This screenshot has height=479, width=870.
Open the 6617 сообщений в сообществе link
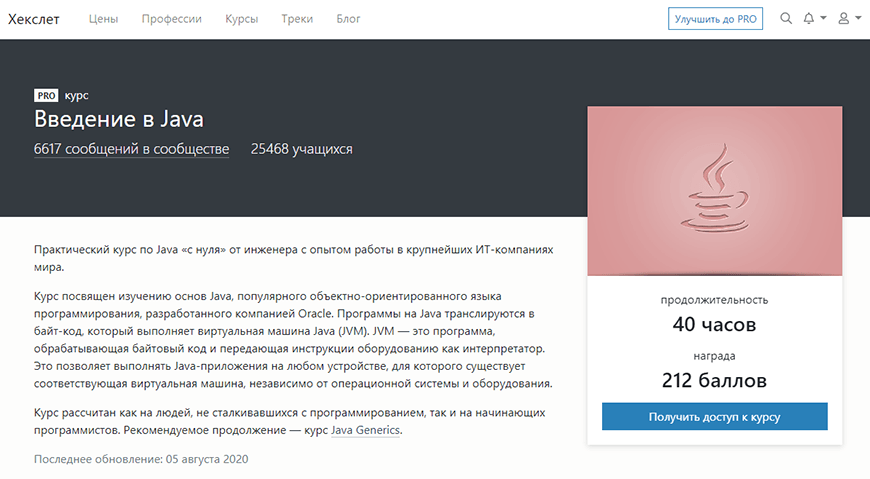[x=131, y=149]
